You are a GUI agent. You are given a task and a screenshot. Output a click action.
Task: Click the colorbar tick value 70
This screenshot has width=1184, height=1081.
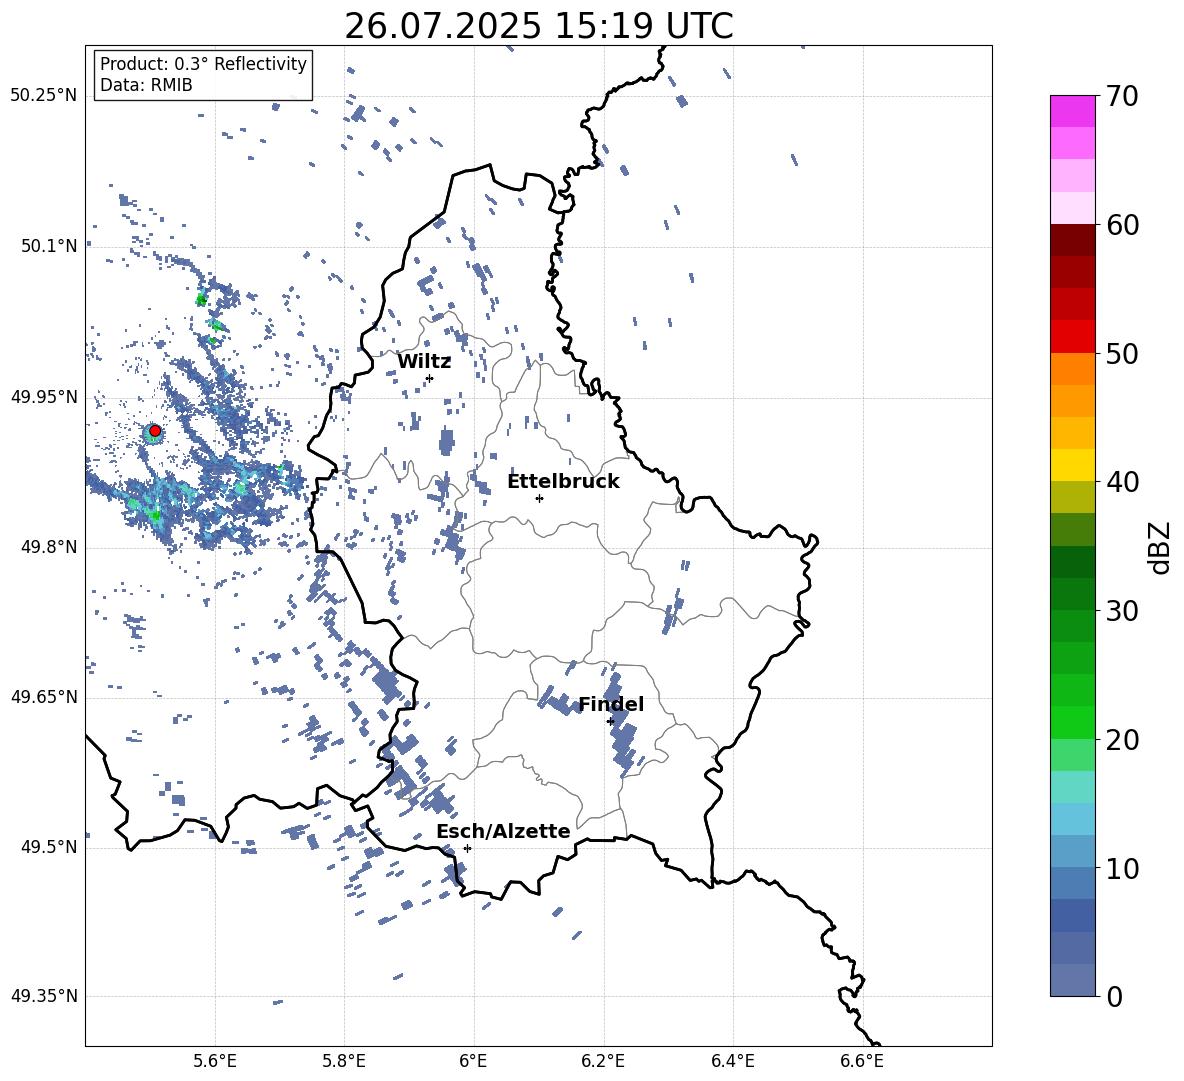[x=1122, y=97]
